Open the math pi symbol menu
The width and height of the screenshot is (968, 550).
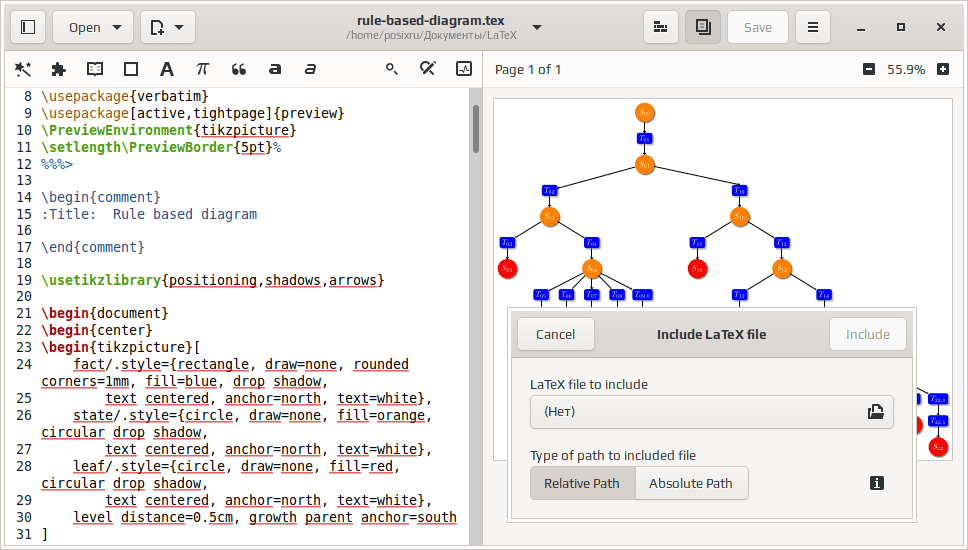click(202, 69)
